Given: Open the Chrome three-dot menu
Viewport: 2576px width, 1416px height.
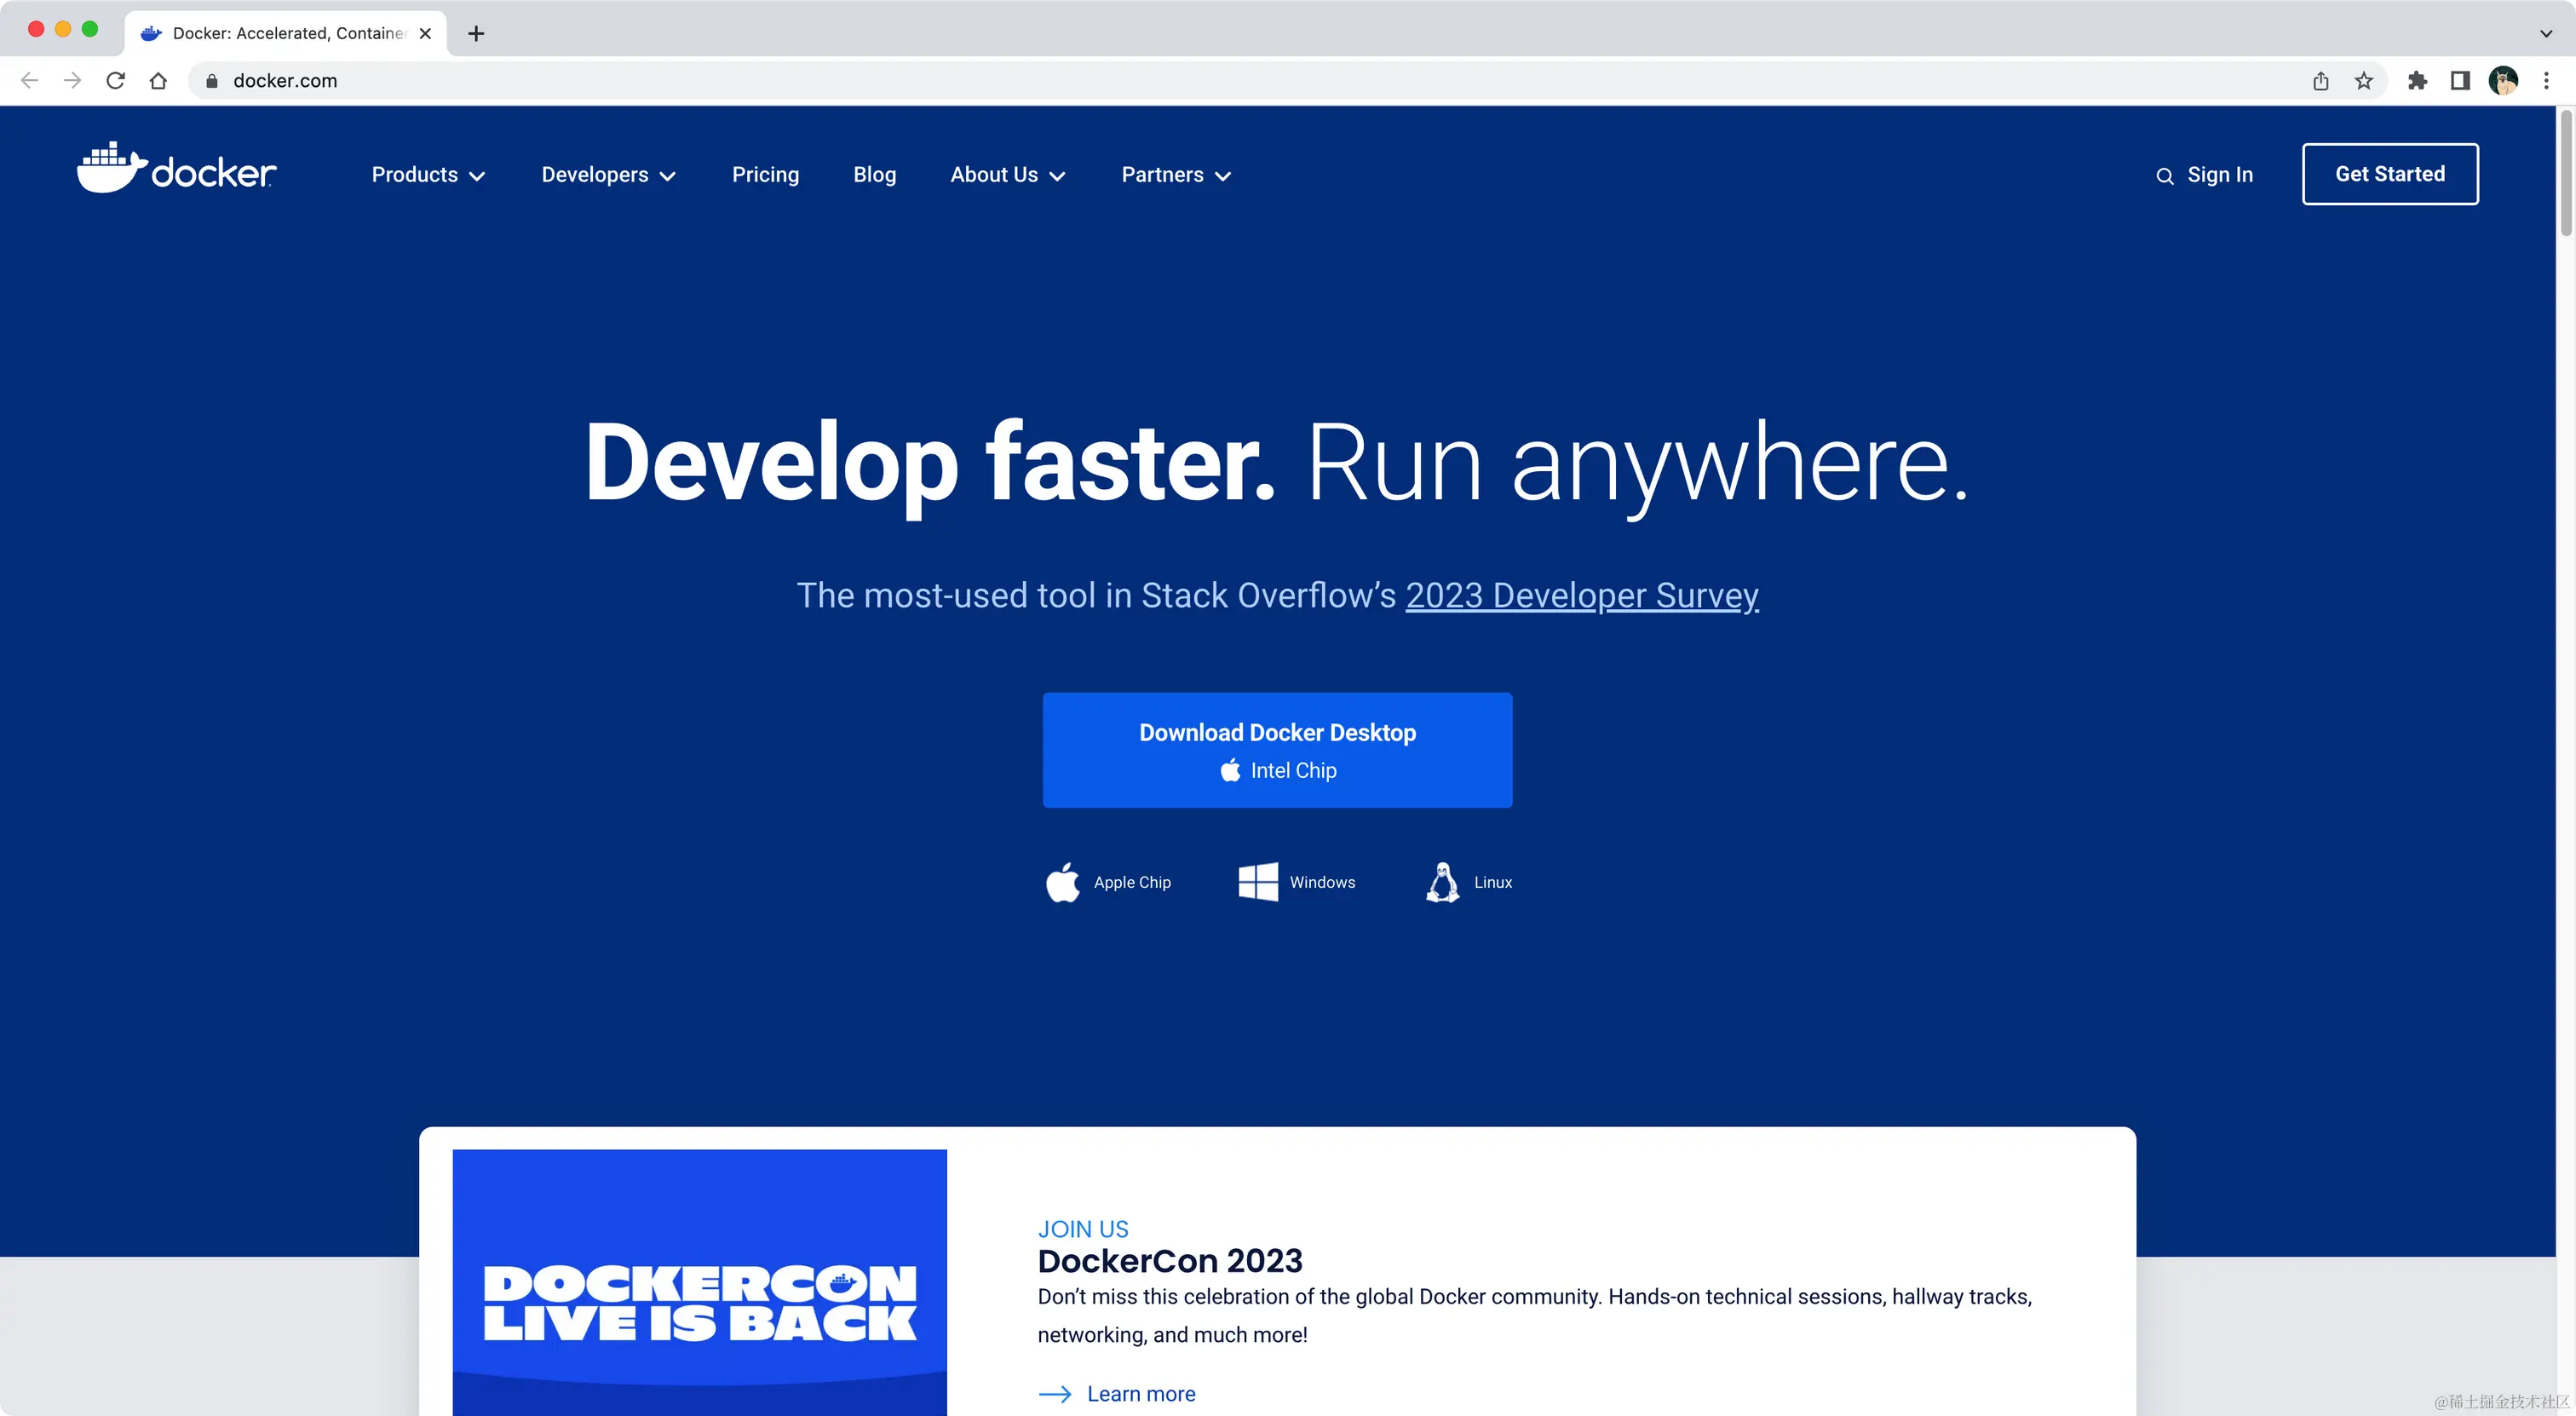Looking at the screenshot, I should coord(2546,80).
